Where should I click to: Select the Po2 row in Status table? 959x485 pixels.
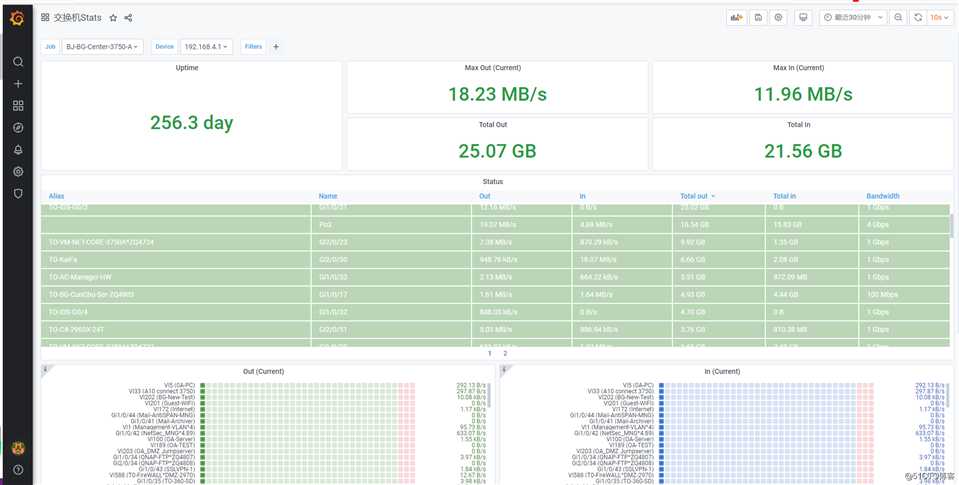pos(495,225)
